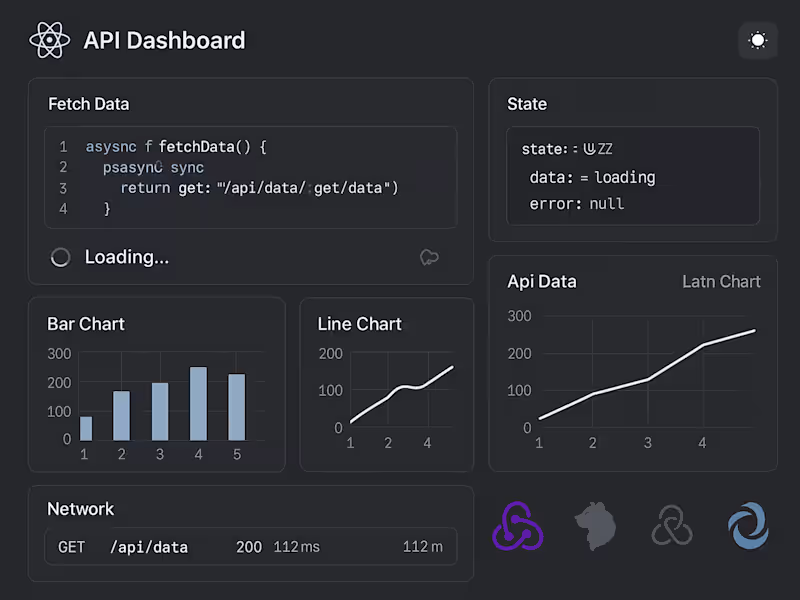Image resolution: width=800 pixels, height=600 pixels.
Task: Select the purple Redux logo icon
Action: [x=517, y=527]
